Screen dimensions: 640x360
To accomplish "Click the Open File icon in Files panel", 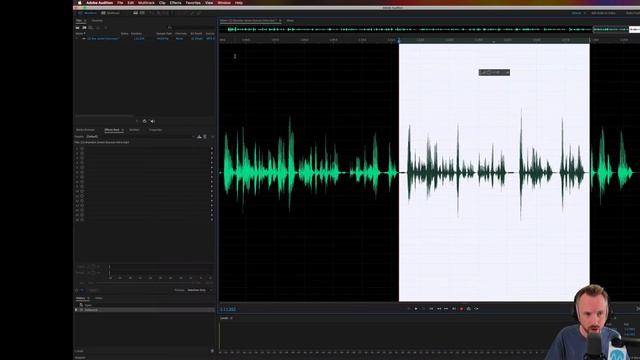I will (77, 28).
